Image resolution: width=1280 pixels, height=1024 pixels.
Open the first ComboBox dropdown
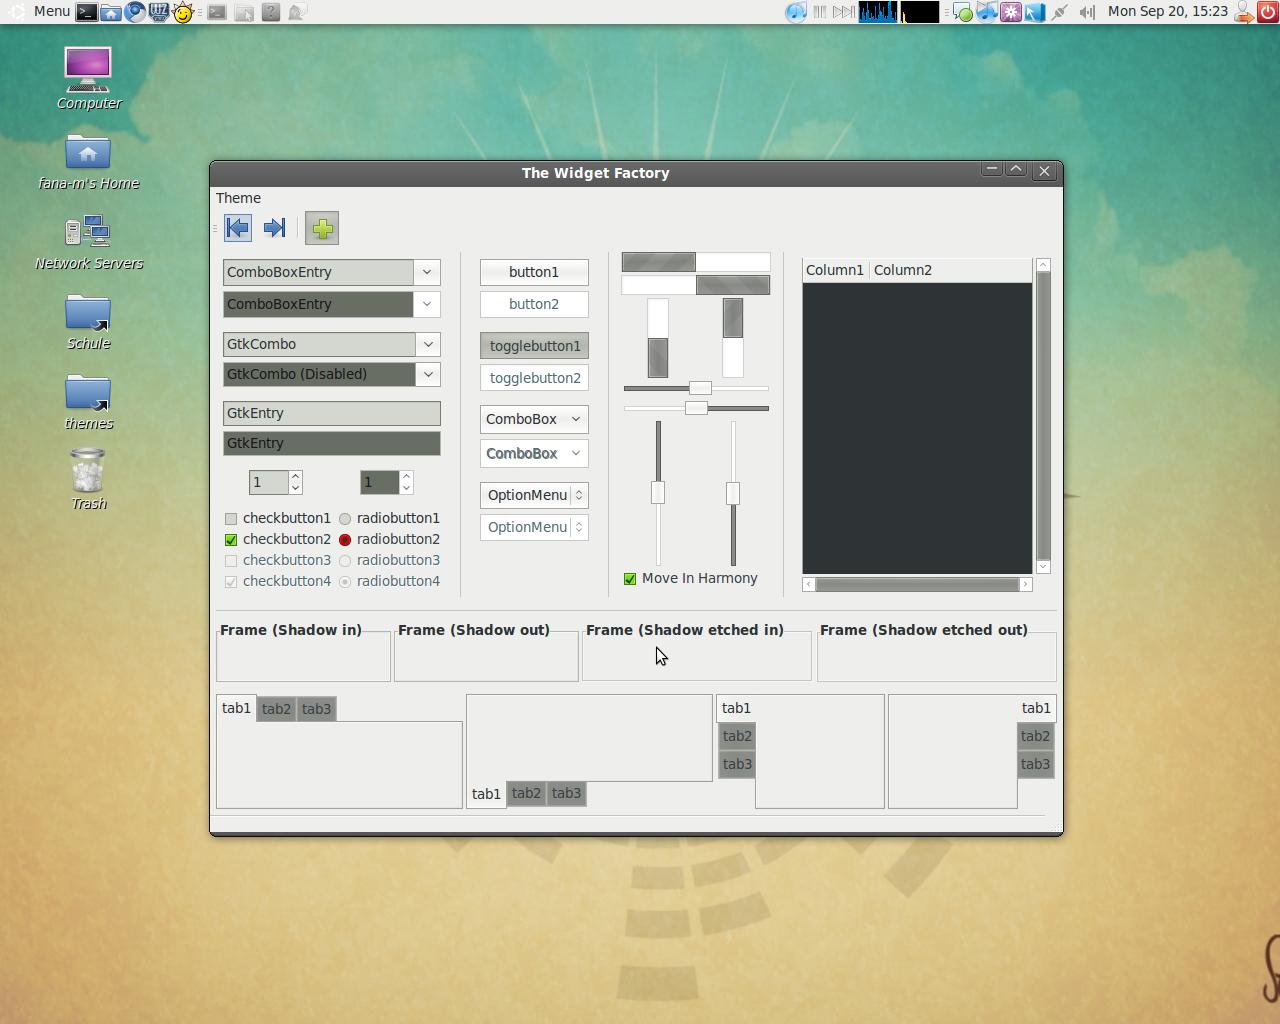click(x=534, y=419)
